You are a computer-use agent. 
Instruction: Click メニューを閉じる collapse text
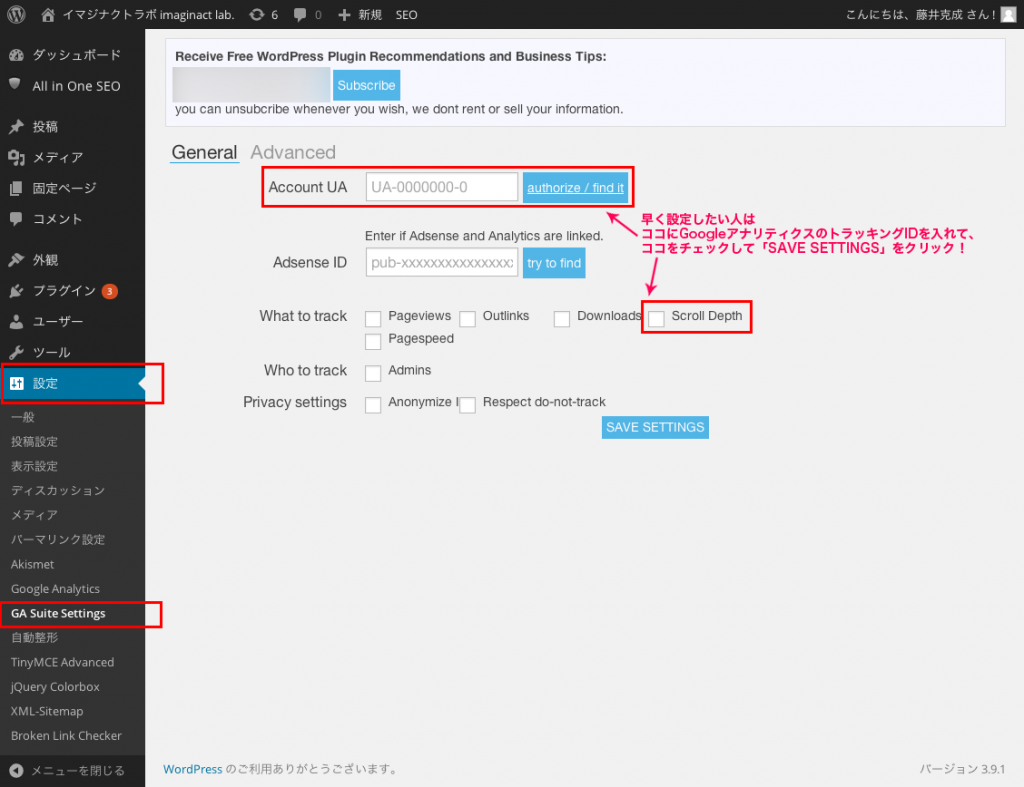(78, 771)
